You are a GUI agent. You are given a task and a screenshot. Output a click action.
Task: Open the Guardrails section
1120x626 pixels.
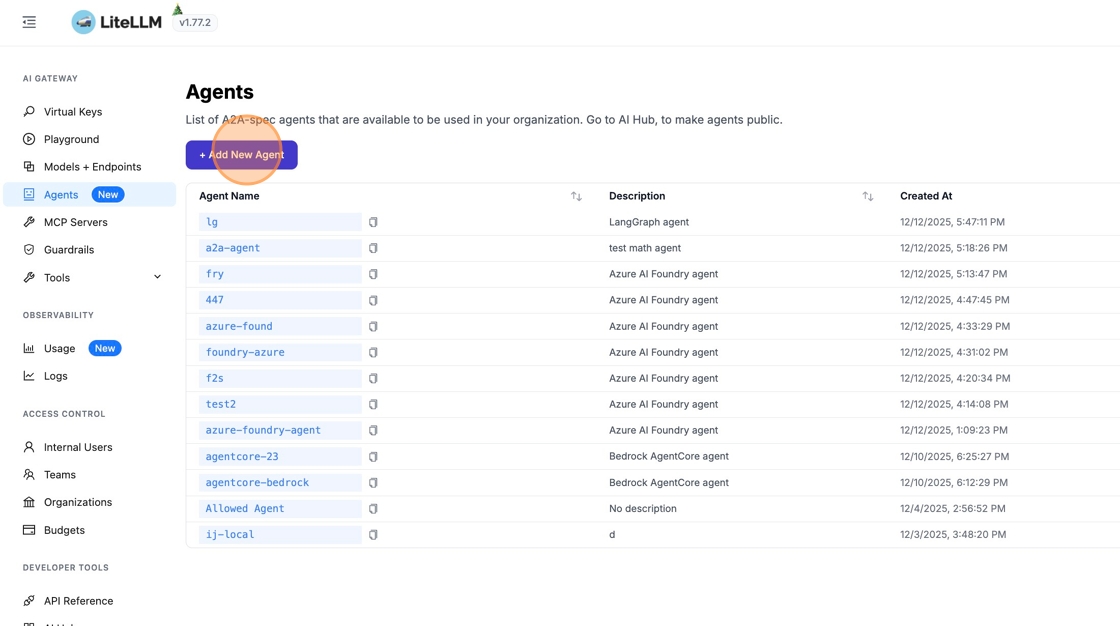[x=69, y=250]
